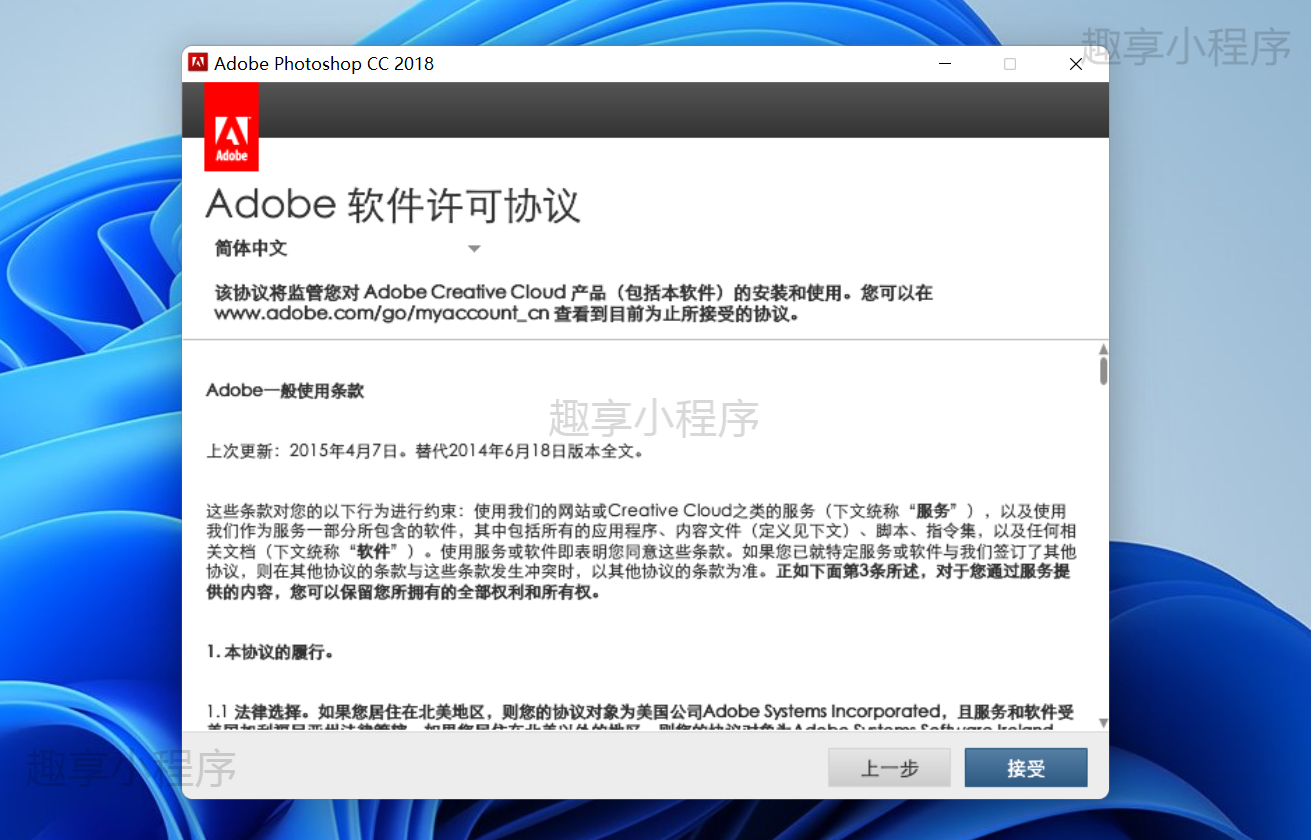The width and height of the screenshot is (1311, 840).
Task: Click the '1. 本协议的履行。' heading
Action: 270,652
